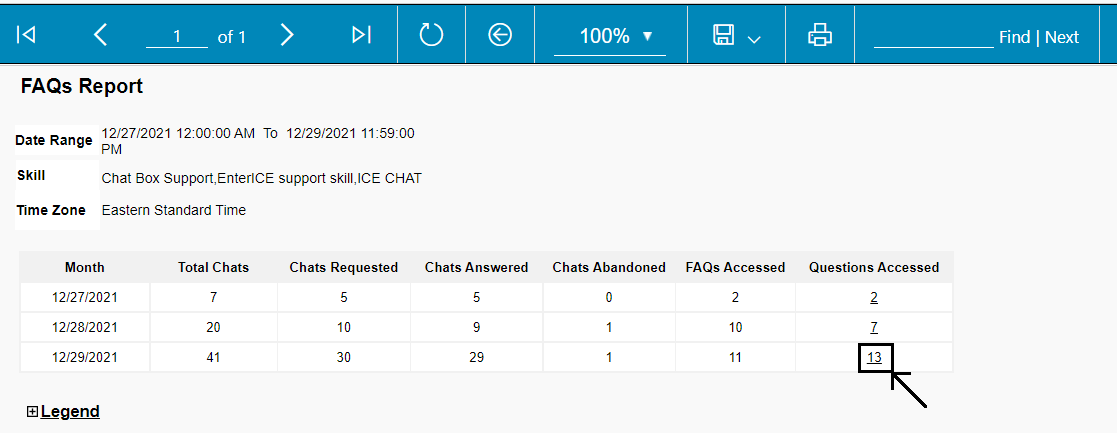The width and height of the screenshot is (1117, 433).
Task: Click the Find link in toolbar
Action: coord(1014,37)
